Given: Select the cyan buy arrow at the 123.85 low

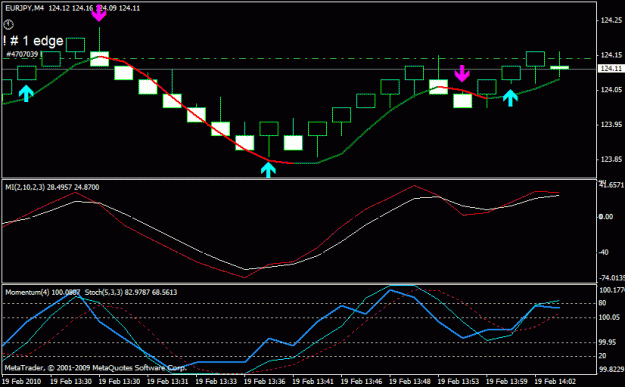Looking at the screenshot, I should click(x=268, y=169).
